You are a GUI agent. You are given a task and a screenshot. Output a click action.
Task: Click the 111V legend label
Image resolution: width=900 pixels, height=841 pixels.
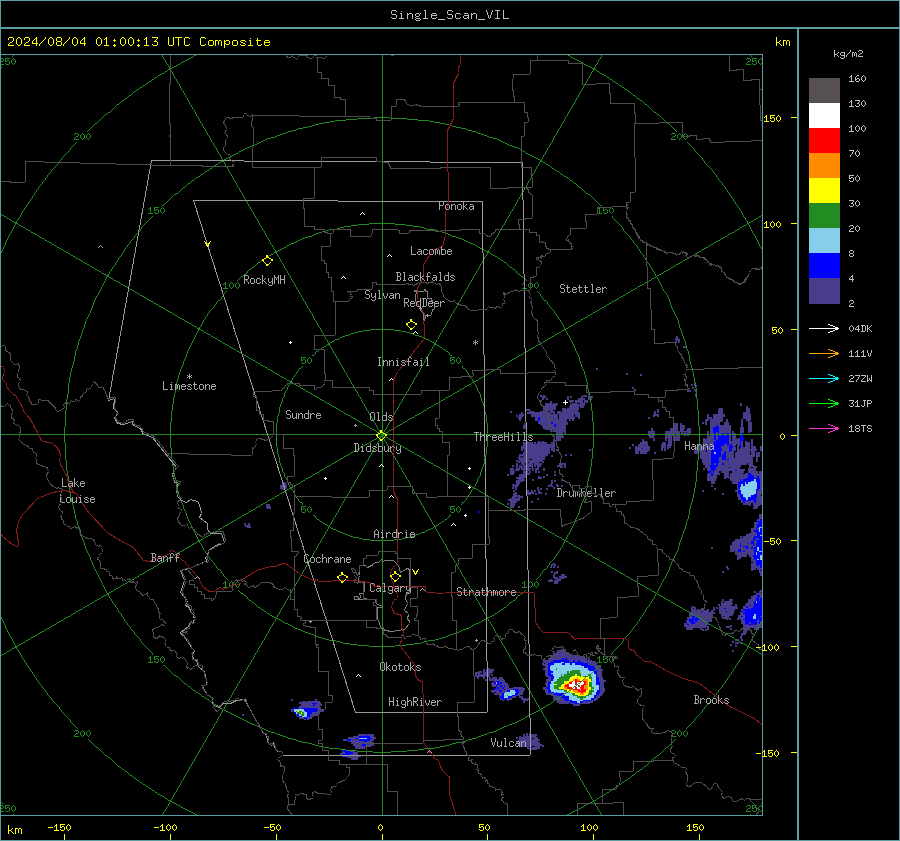[860, 354]
